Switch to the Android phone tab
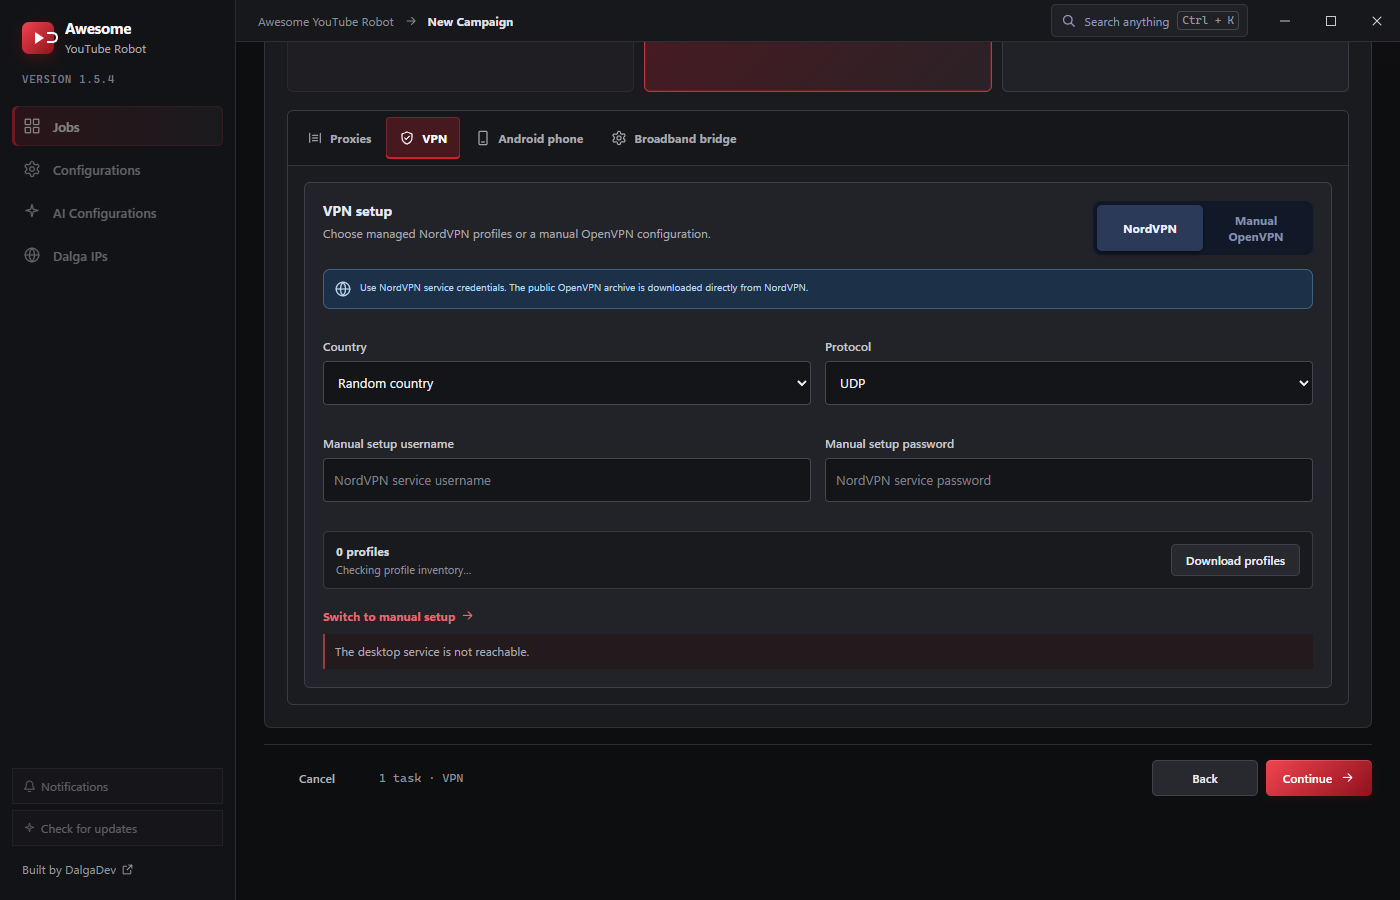Viewport: 1400px width, 900px height. tap(530, 139)
